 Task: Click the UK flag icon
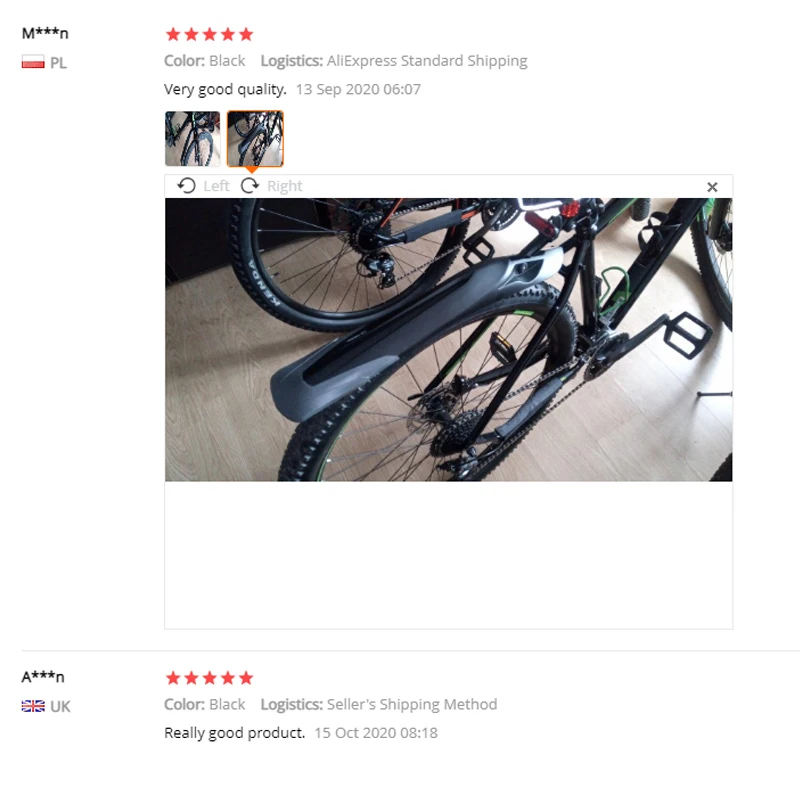tap(33, 706)
